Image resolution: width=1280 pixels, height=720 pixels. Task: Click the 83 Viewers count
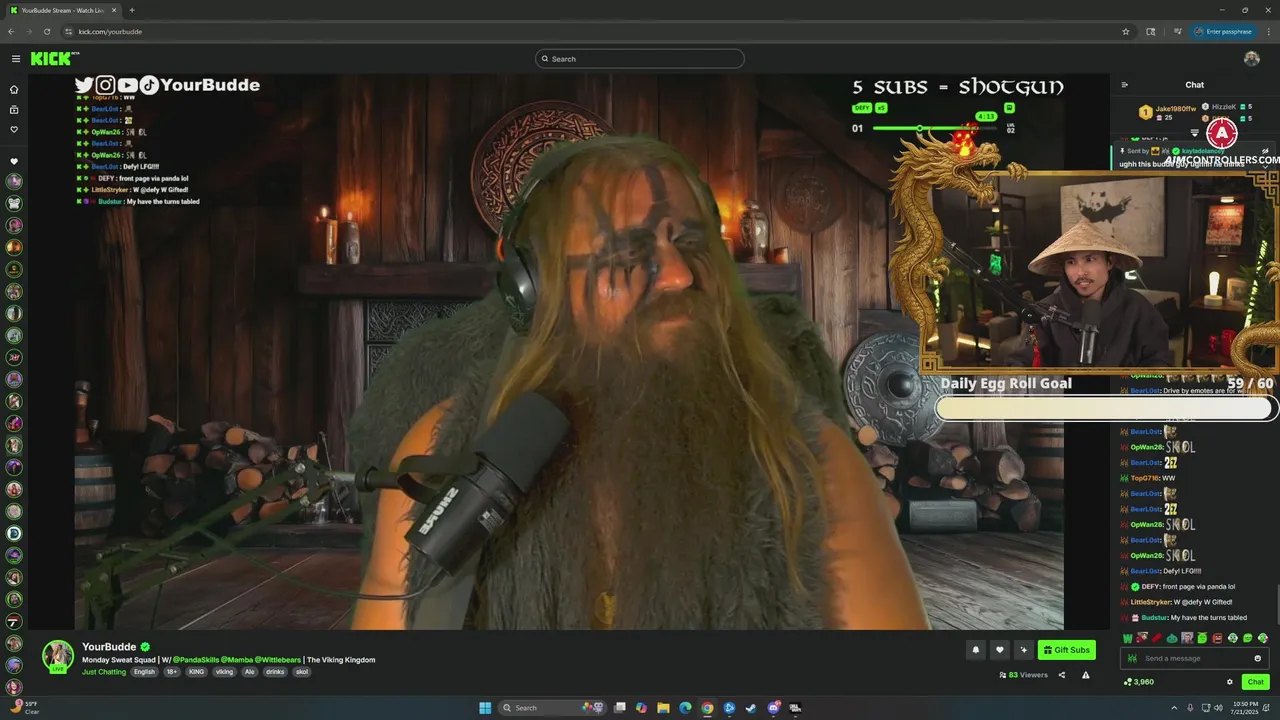point(1023,675)
